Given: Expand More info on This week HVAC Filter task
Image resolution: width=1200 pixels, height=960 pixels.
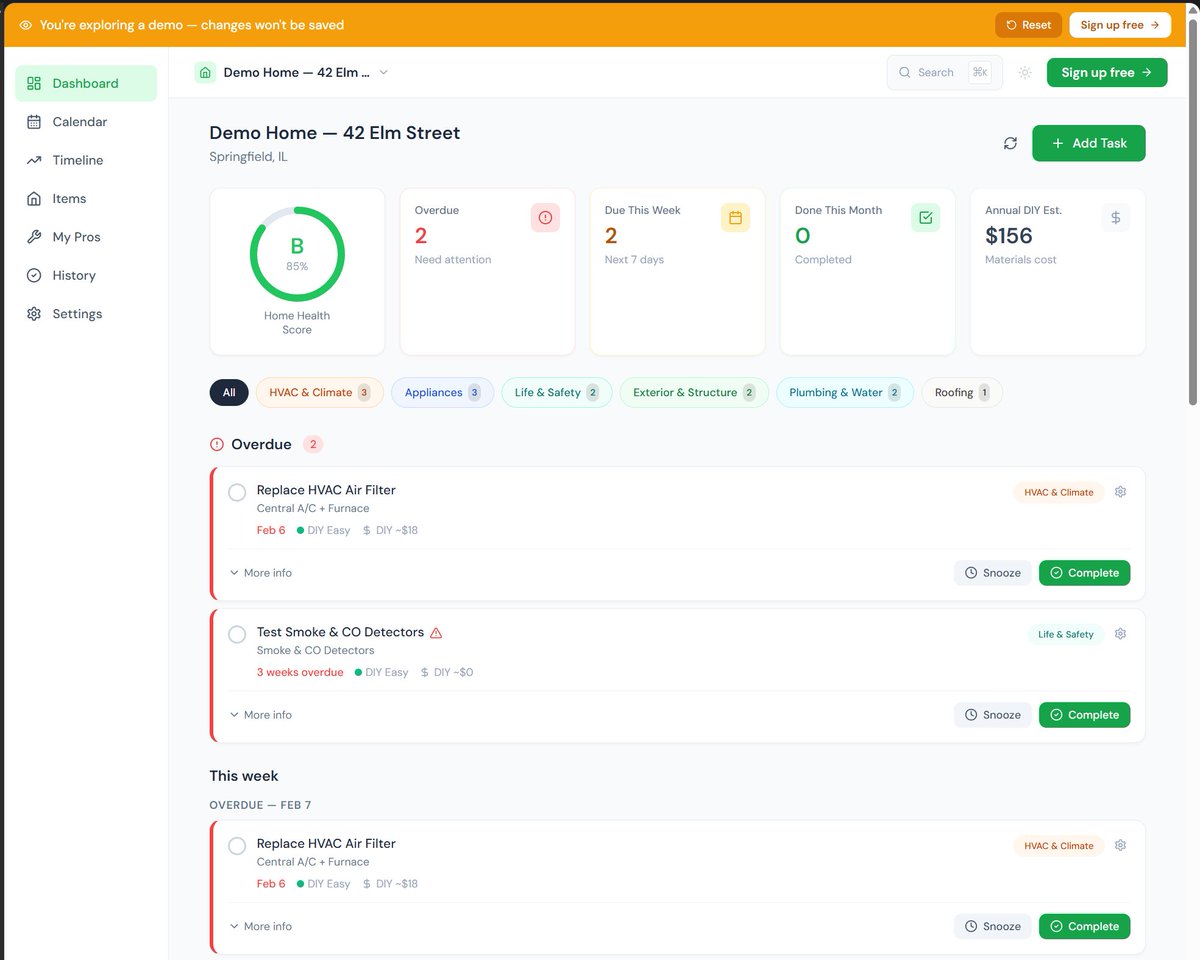Looking at the screenshot, I should [x=261, y=926].
